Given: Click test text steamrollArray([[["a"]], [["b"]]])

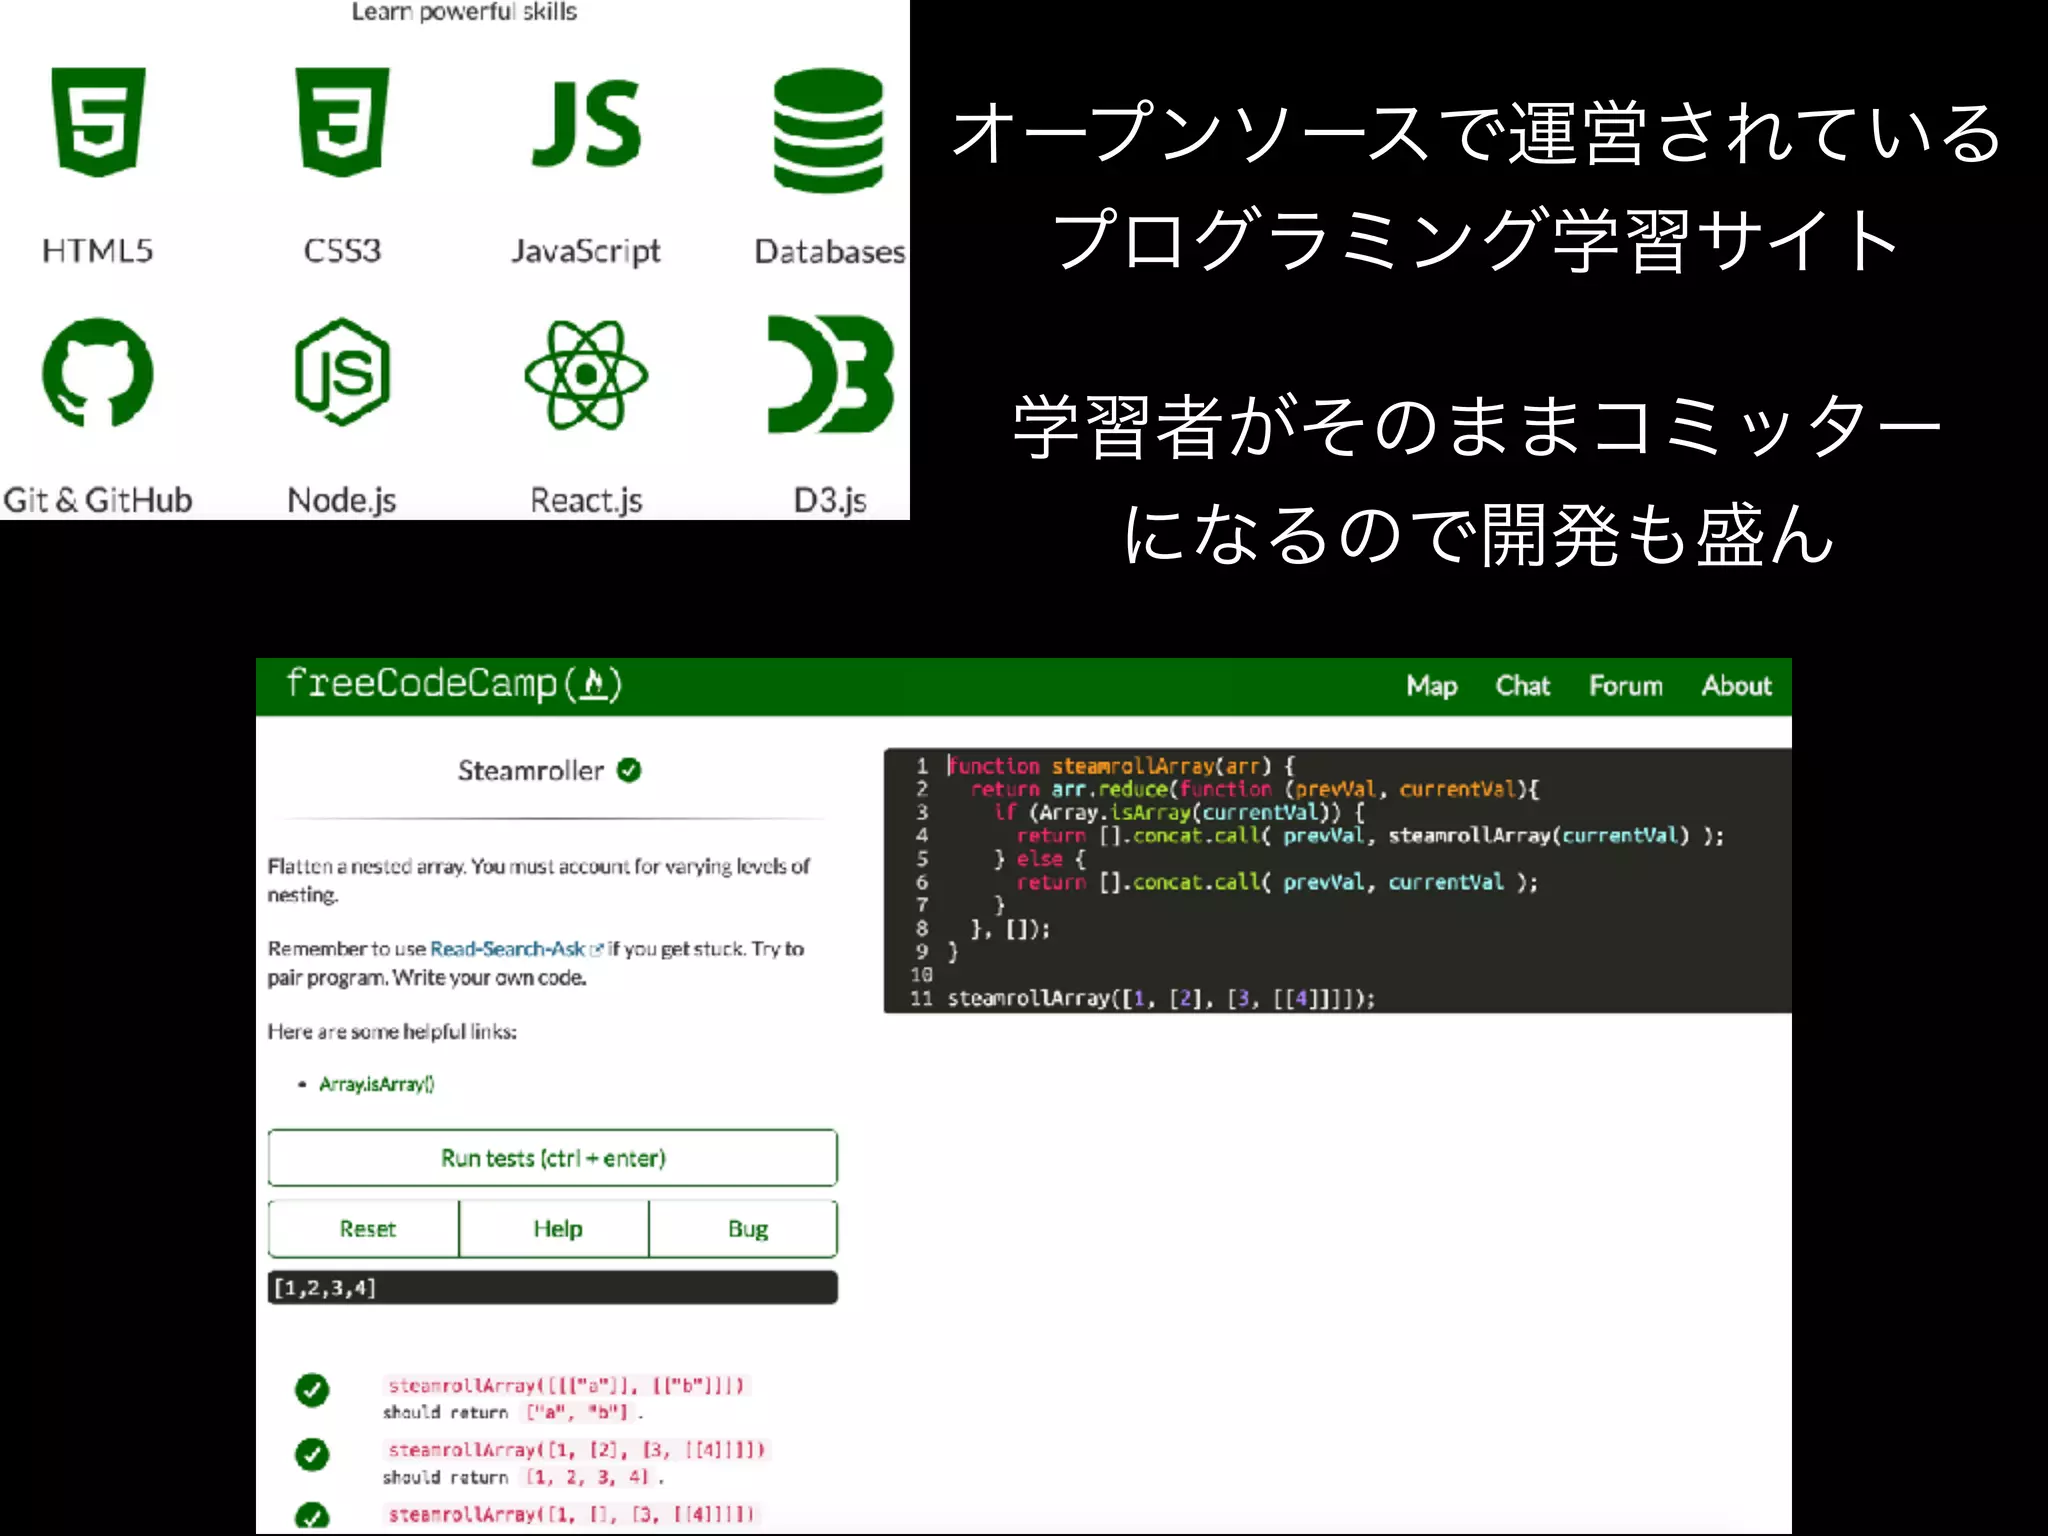Looking at the screenshot, I should [566, 1385].
